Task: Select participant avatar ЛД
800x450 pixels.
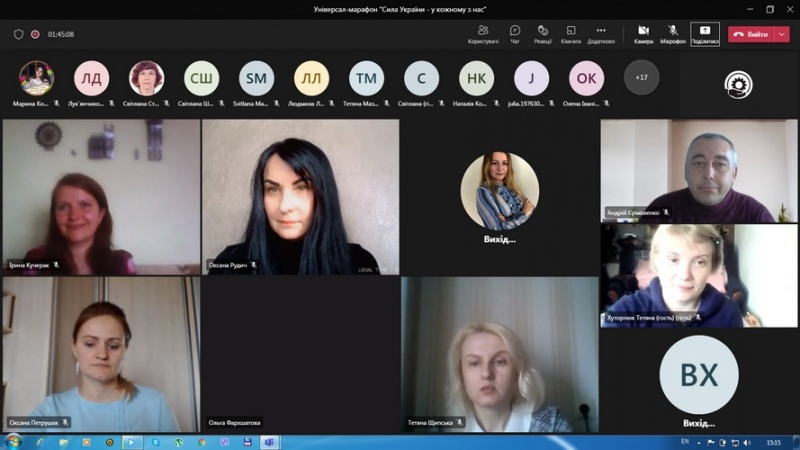Action: 91,78
